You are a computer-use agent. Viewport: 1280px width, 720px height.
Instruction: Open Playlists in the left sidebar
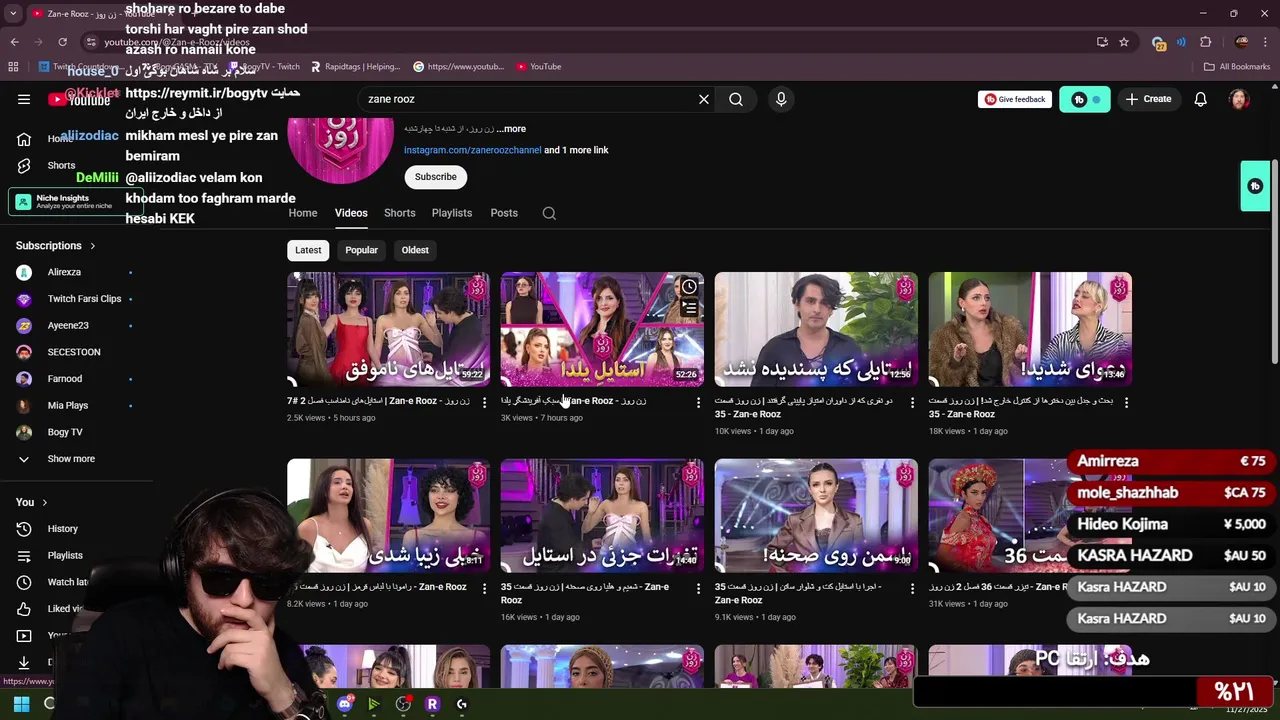click(x=65, y=555)
